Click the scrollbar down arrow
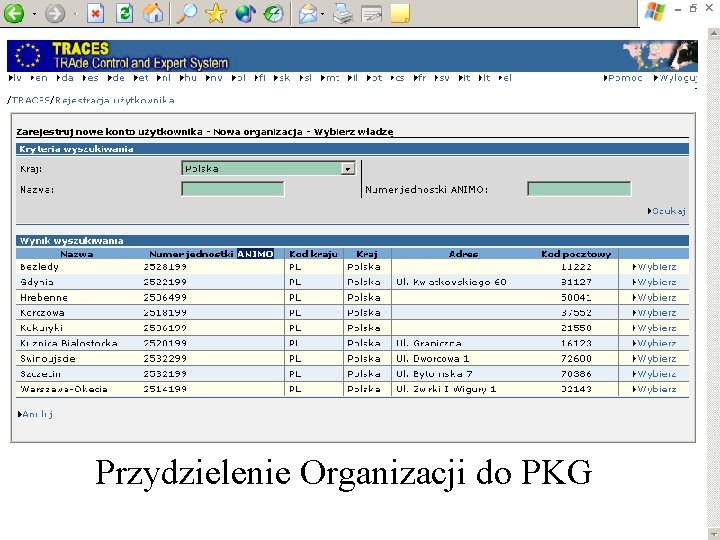The width and height of the screenshot is (720, 540). tap(714, 534)
